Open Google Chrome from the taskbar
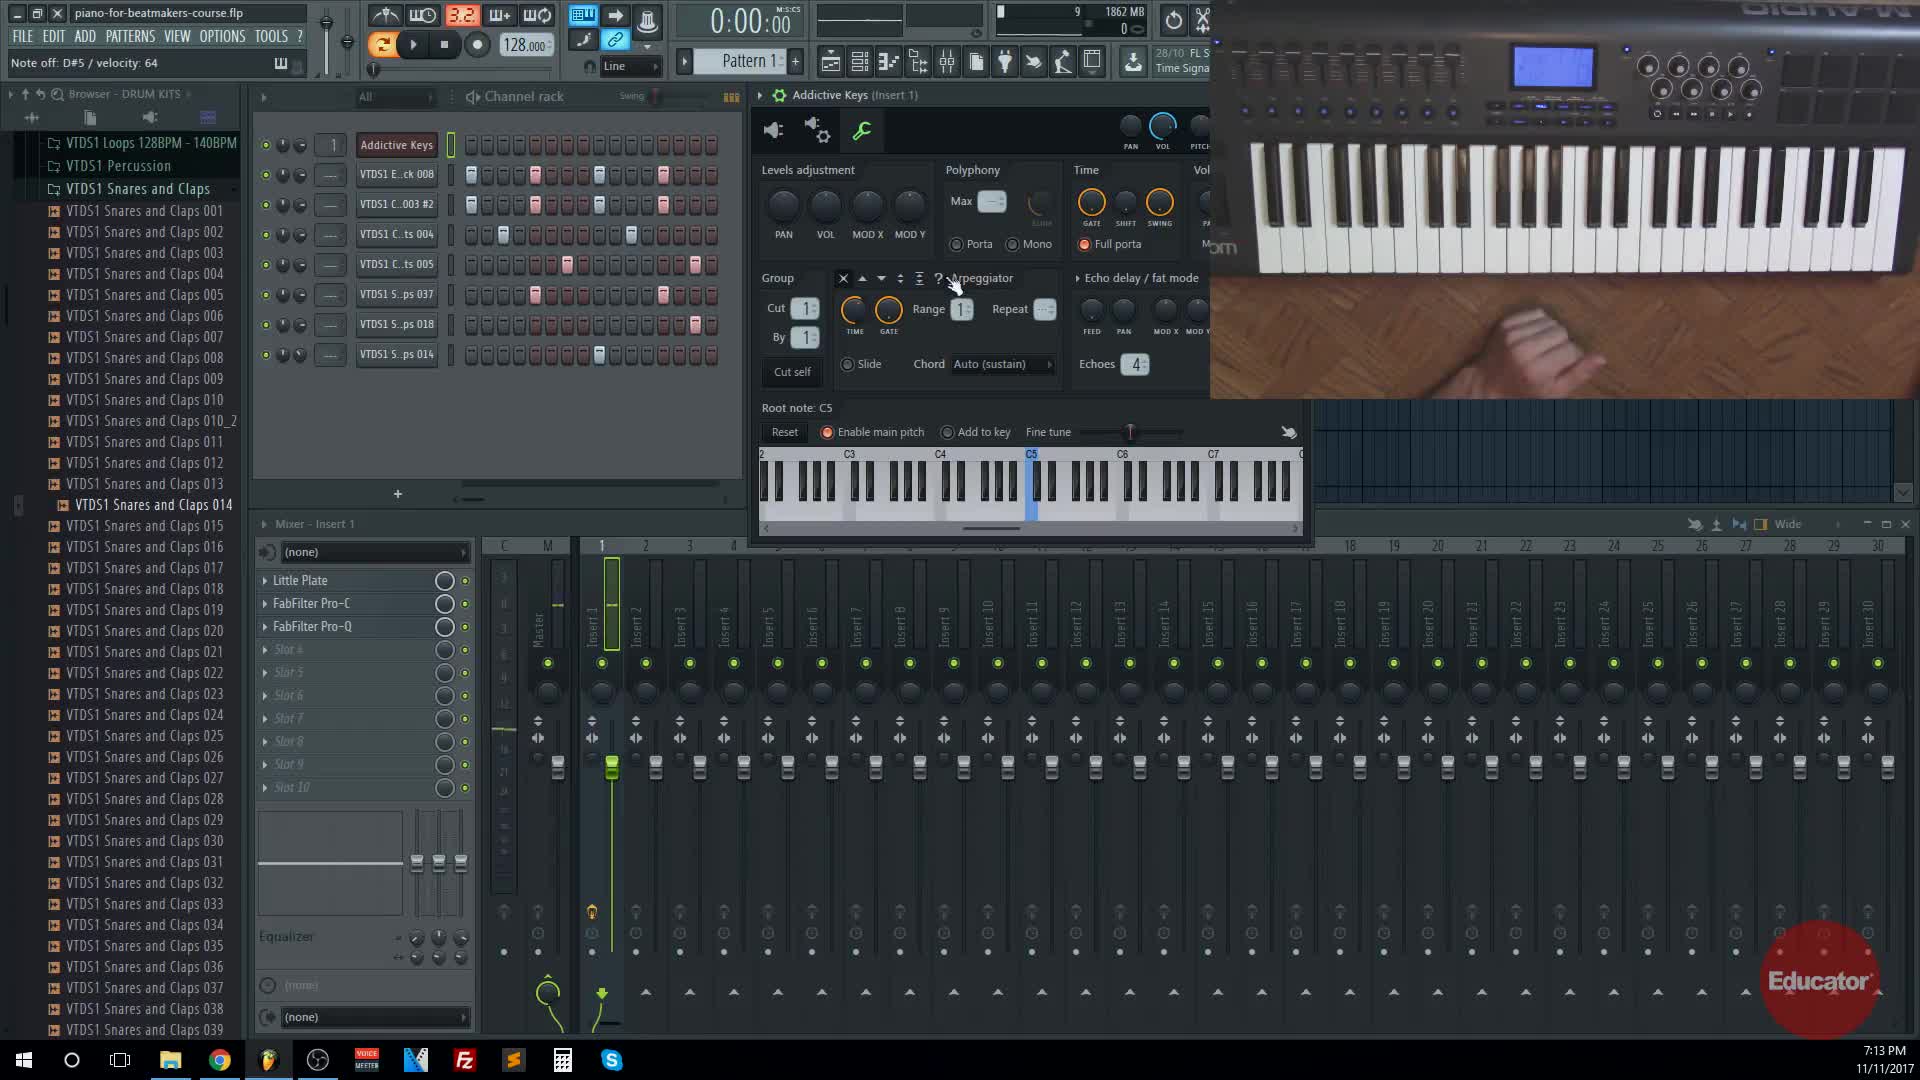 coord(219,1060)
